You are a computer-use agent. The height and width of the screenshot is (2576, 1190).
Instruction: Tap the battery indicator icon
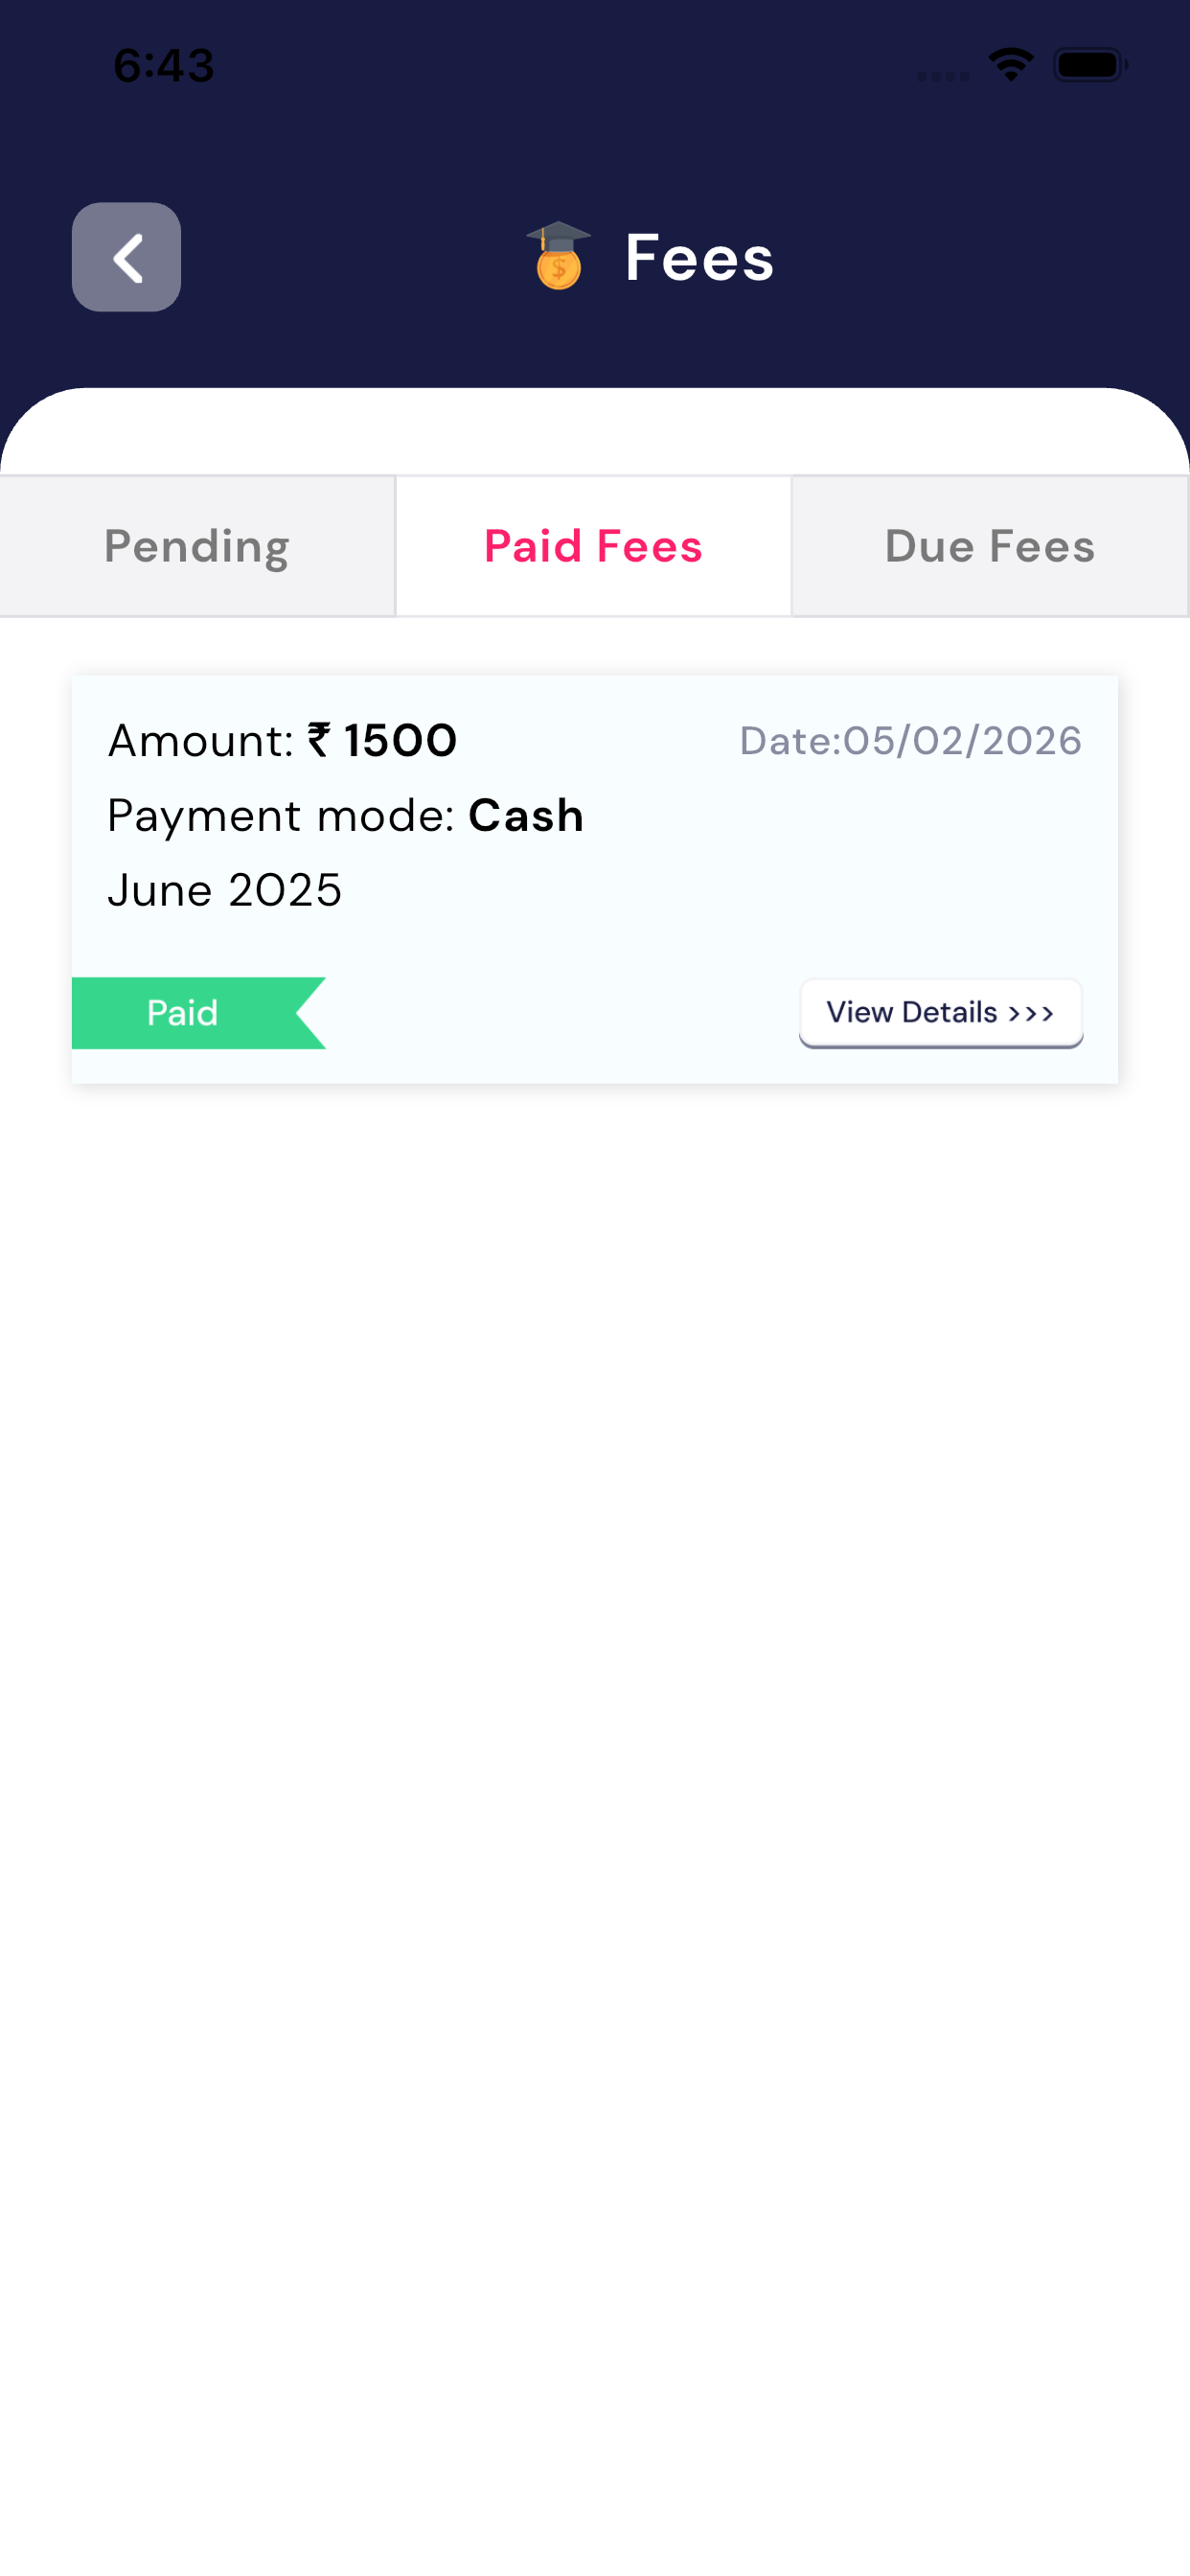[x=1090, y=65]
